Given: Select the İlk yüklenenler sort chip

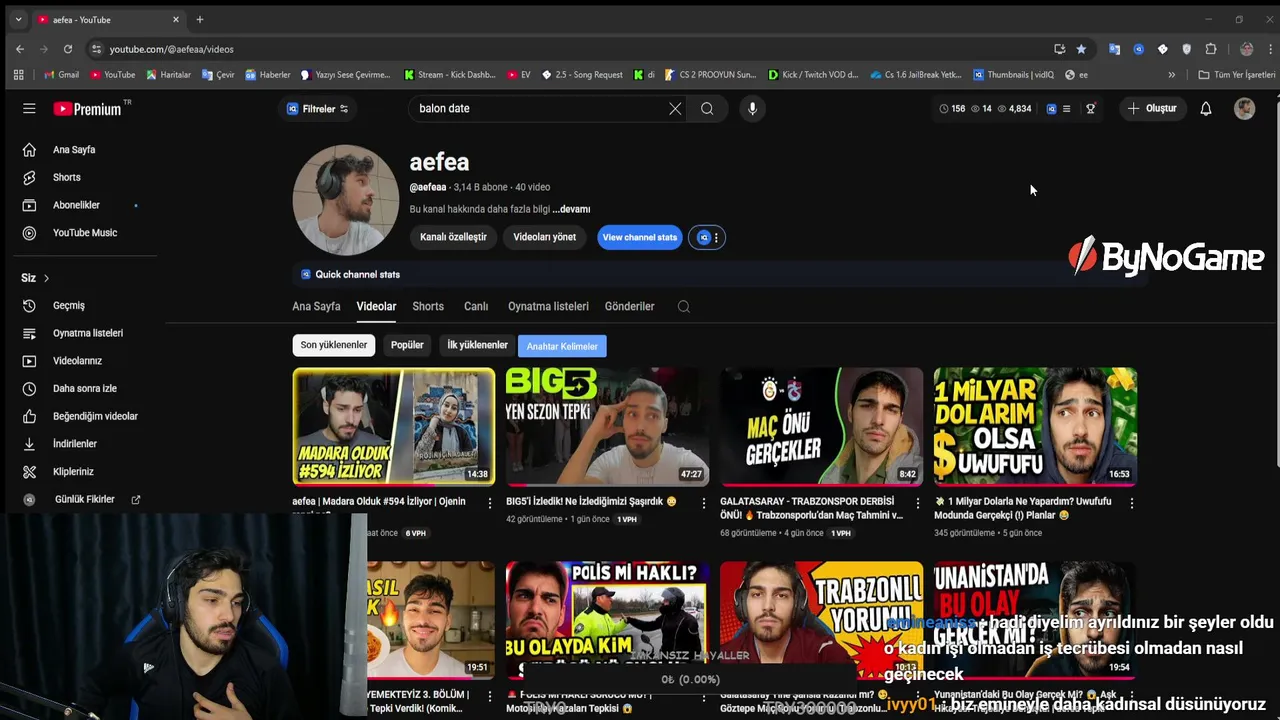Looking at the screenshot, I should click(477, 345).
